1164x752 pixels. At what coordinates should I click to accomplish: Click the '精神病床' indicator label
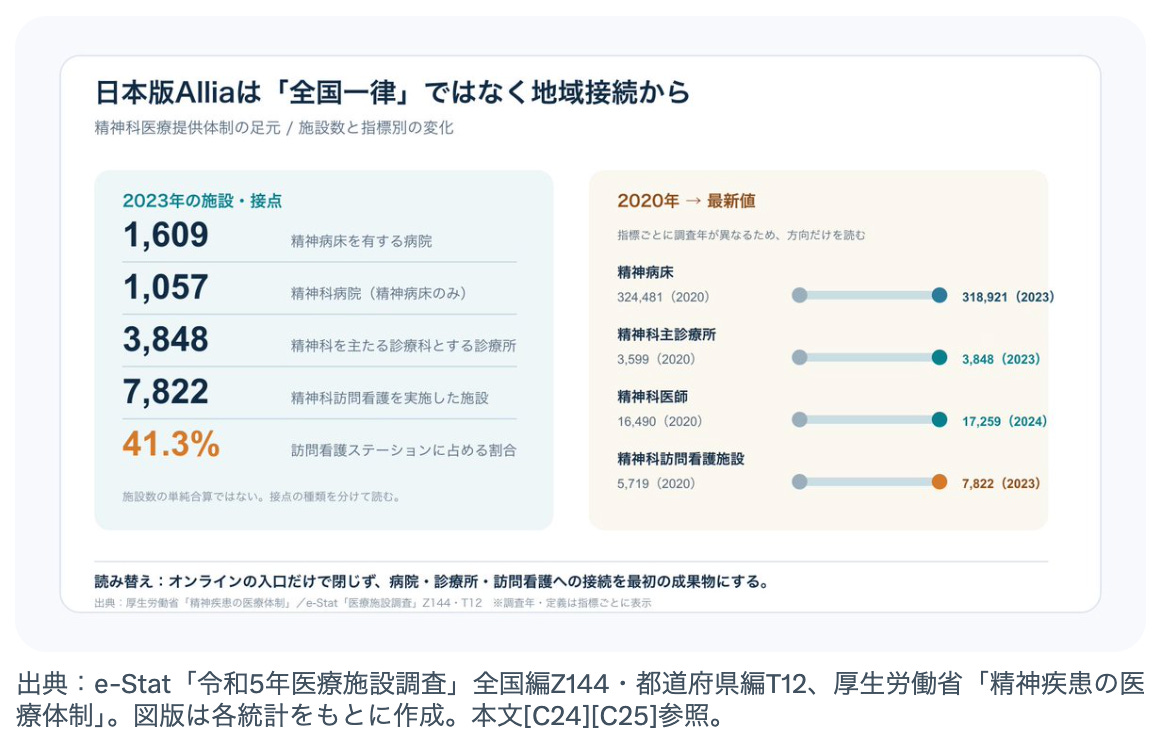[x=645, y=272]
